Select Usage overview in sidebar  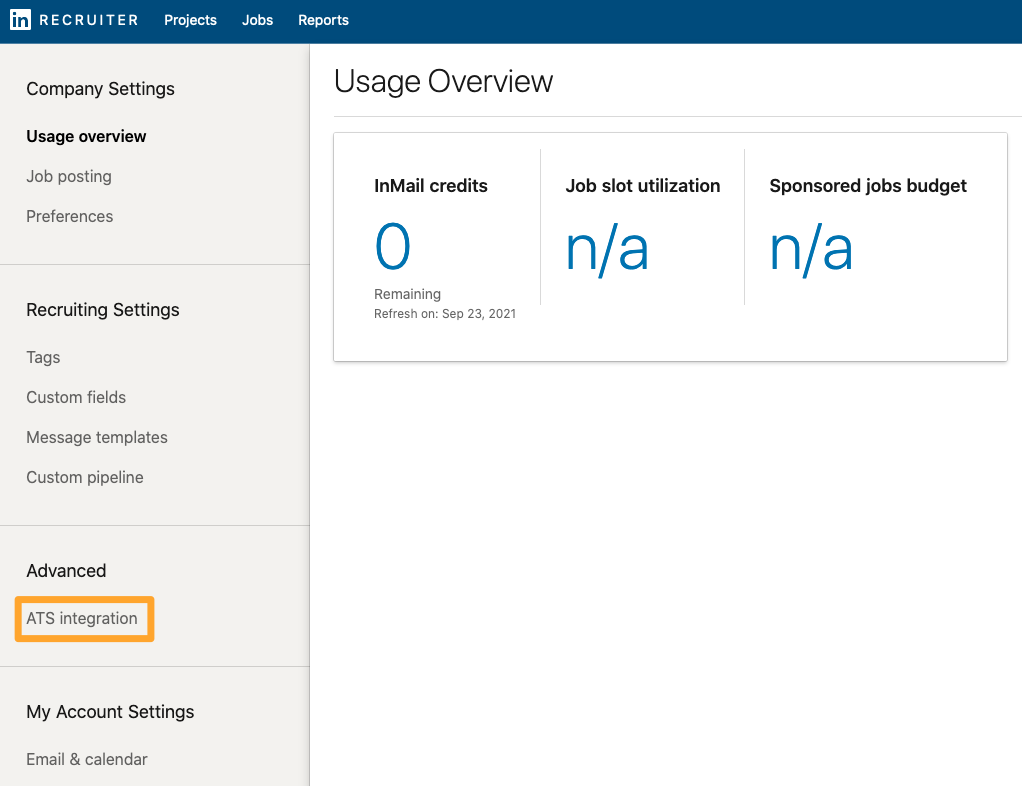click(86, 136)
